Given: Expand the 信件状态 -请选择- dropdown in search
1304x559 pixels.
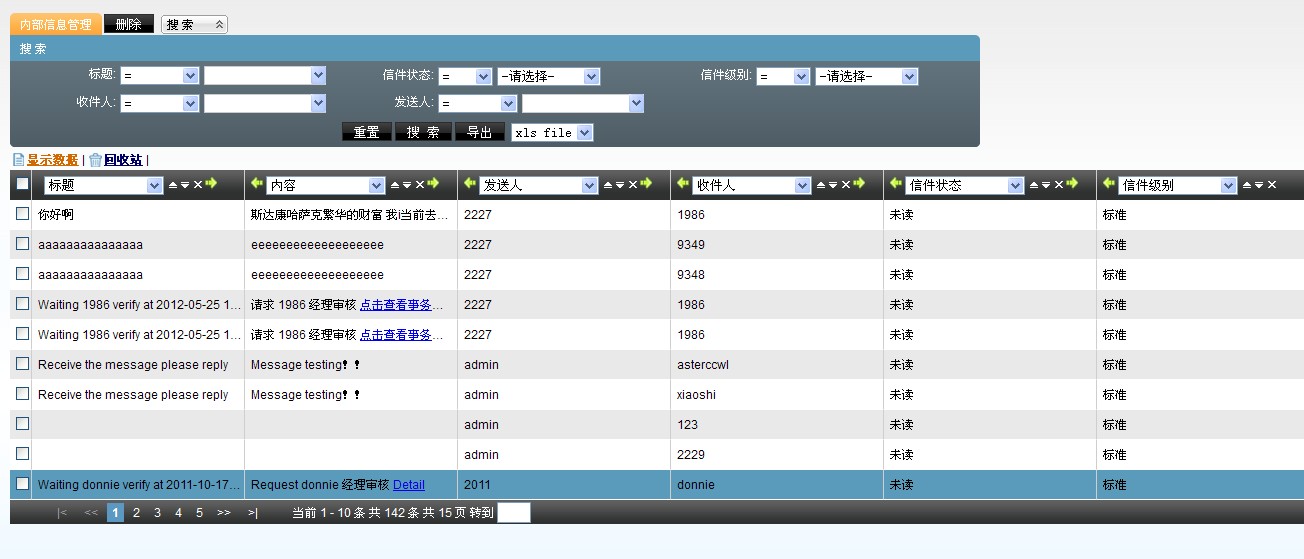Looking at the screenshot, I should [x=590, y=77].
